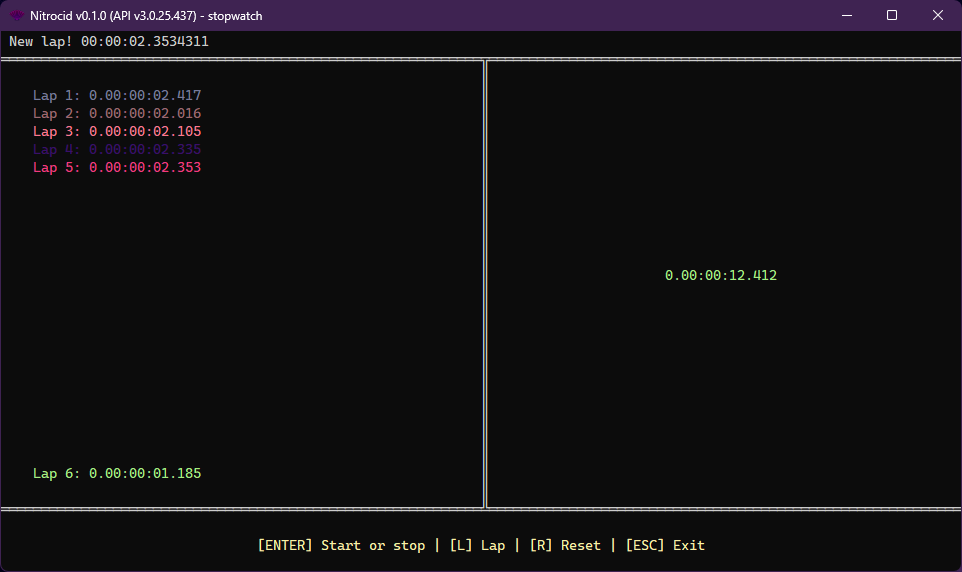This screenshot has width=962, height=572.
Task: Click the "New lap!" status message
Action: 109,41
